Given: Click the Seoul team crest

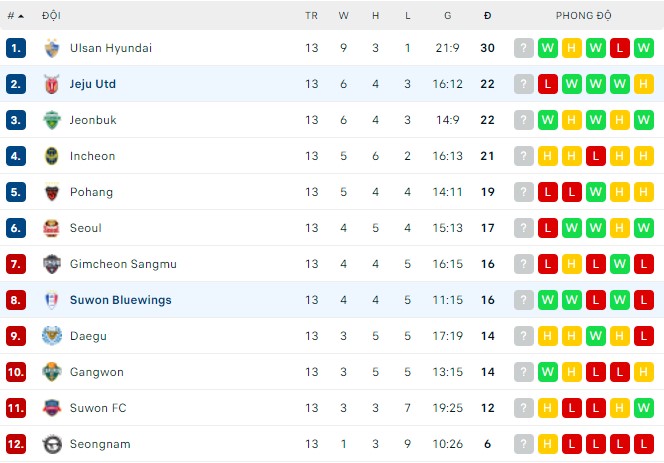Looking at the screenshot, I should (x=53, y=228).
